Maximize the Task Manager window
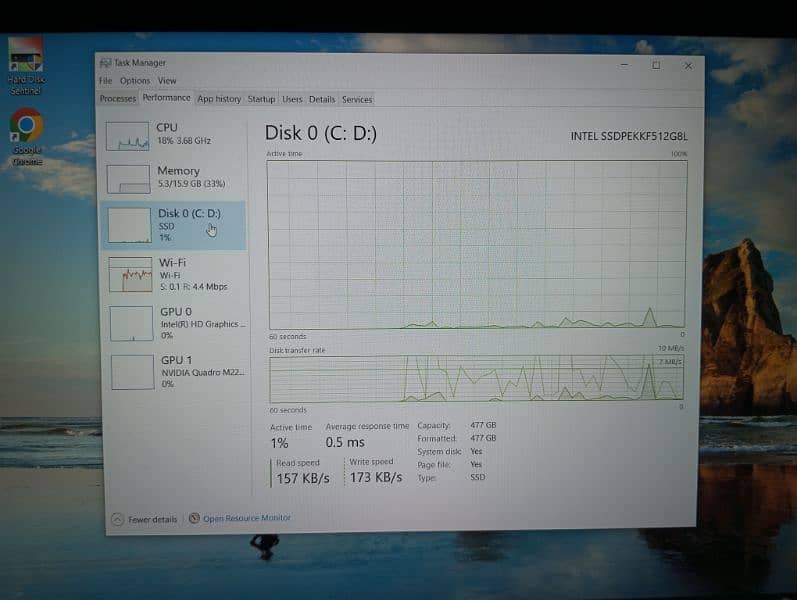Viewport: 797px width, 600px height. [656, 65]
